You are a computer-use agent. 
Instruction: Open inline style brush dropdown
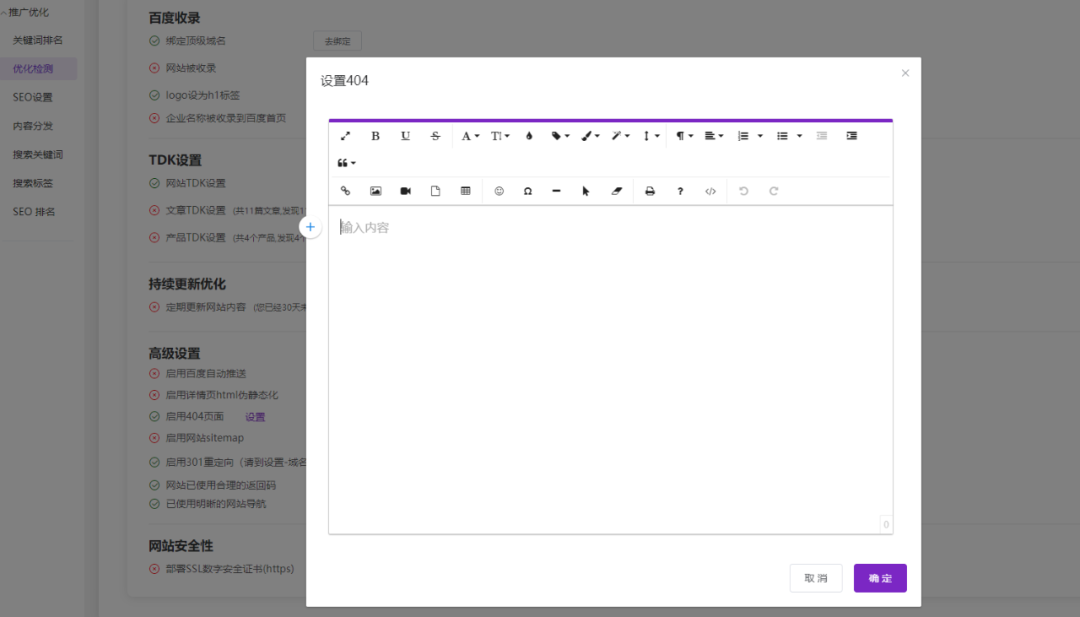tap(590, 136)
